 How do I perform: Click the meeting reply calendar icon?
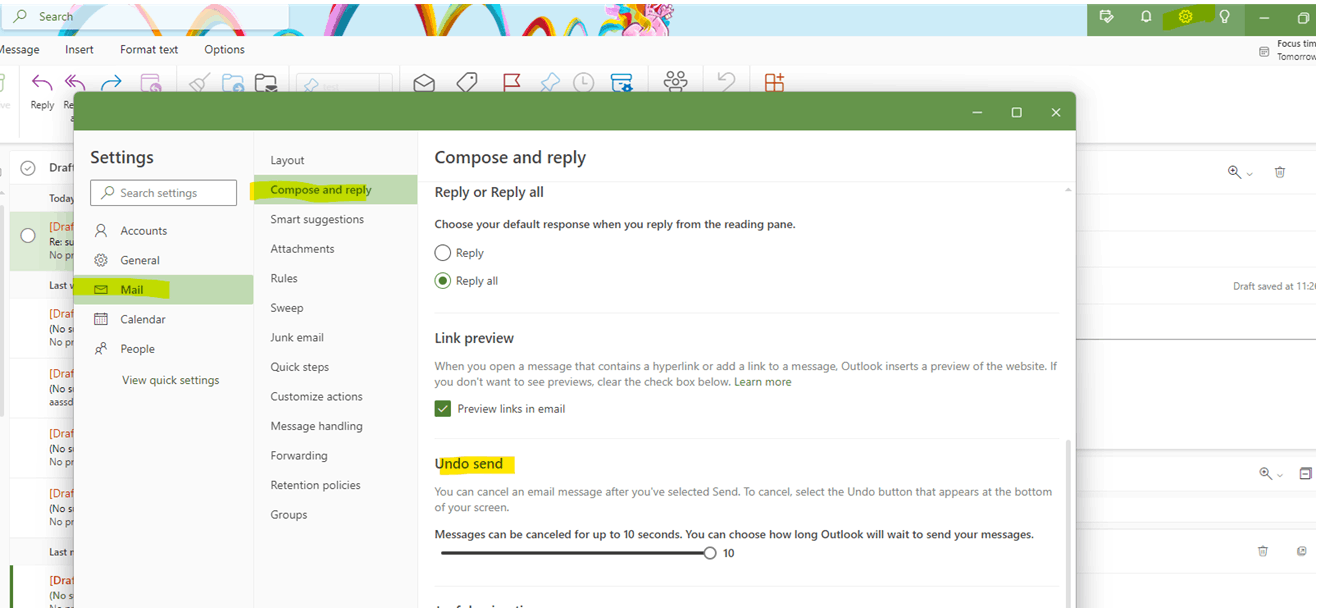point(150,83)
